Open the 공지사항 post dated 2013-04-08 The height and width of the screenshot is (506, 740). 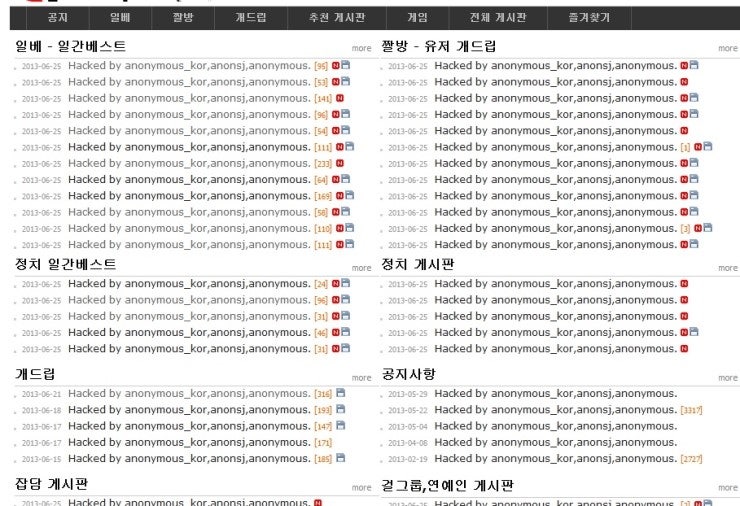tap(555, 442)
